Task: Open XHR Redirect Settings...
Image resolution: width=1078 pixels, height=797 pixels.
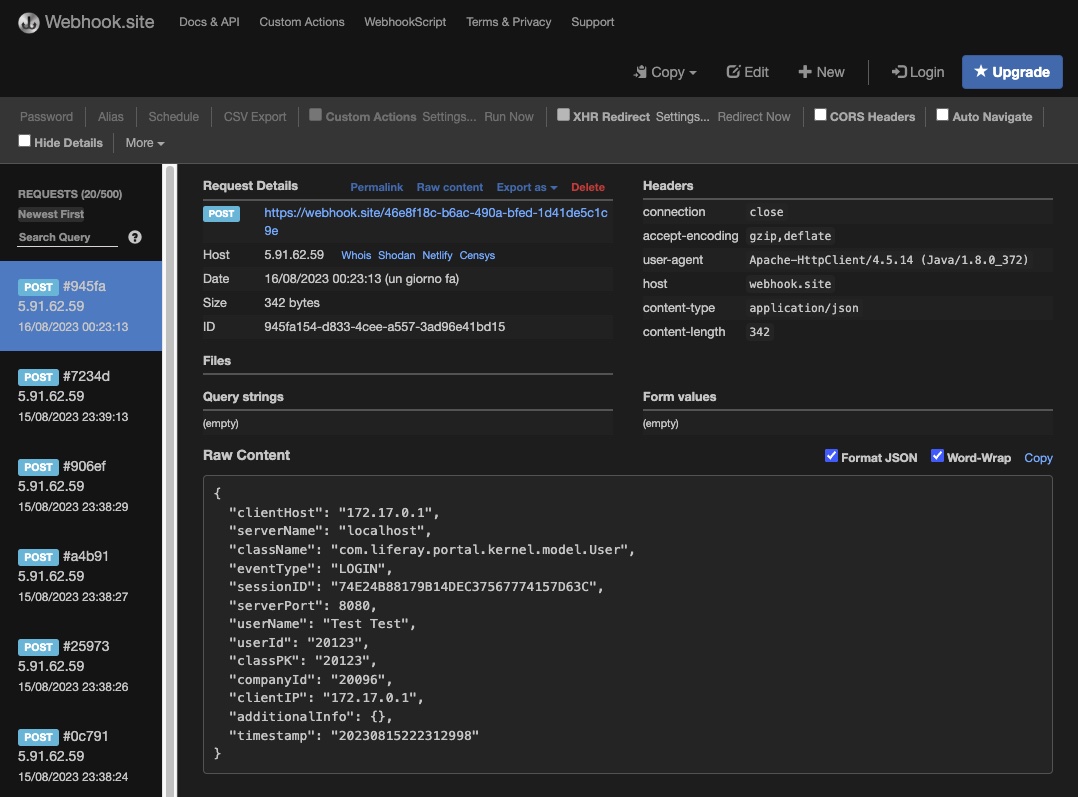Action: [x=682, y=117]
